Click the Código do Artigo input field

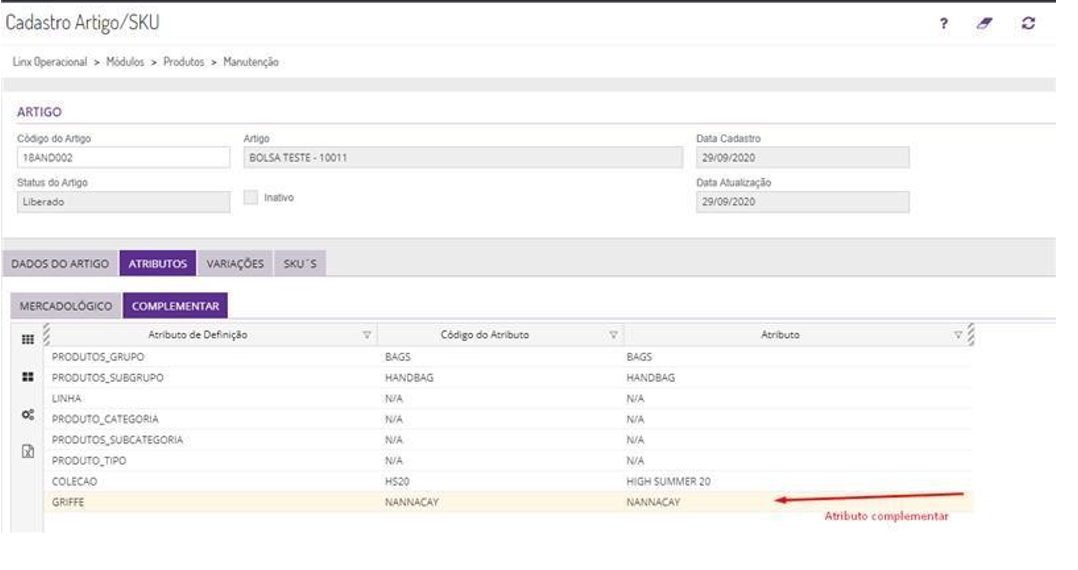pyautogui.click(x=123, y=157)
